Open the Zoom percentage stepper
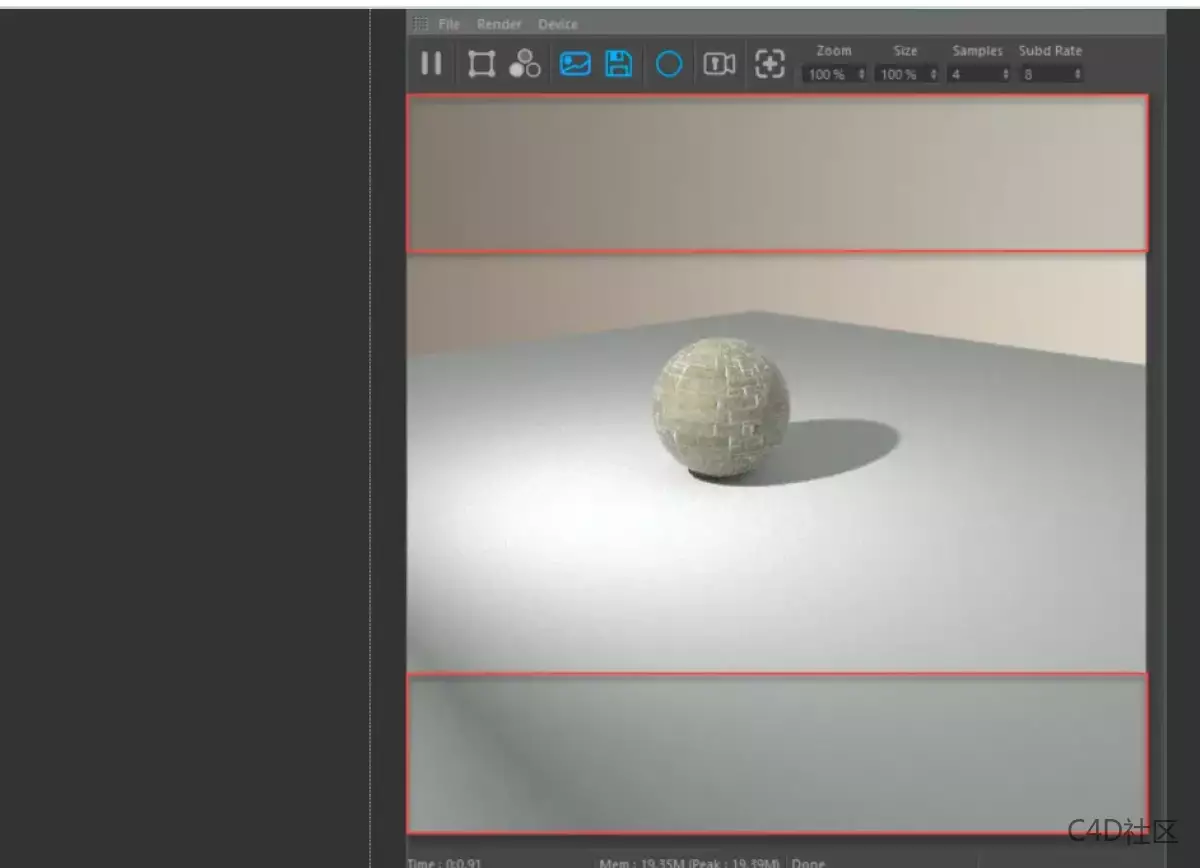The height and width of the screenshot is (868, 1200). coord(863,73)
